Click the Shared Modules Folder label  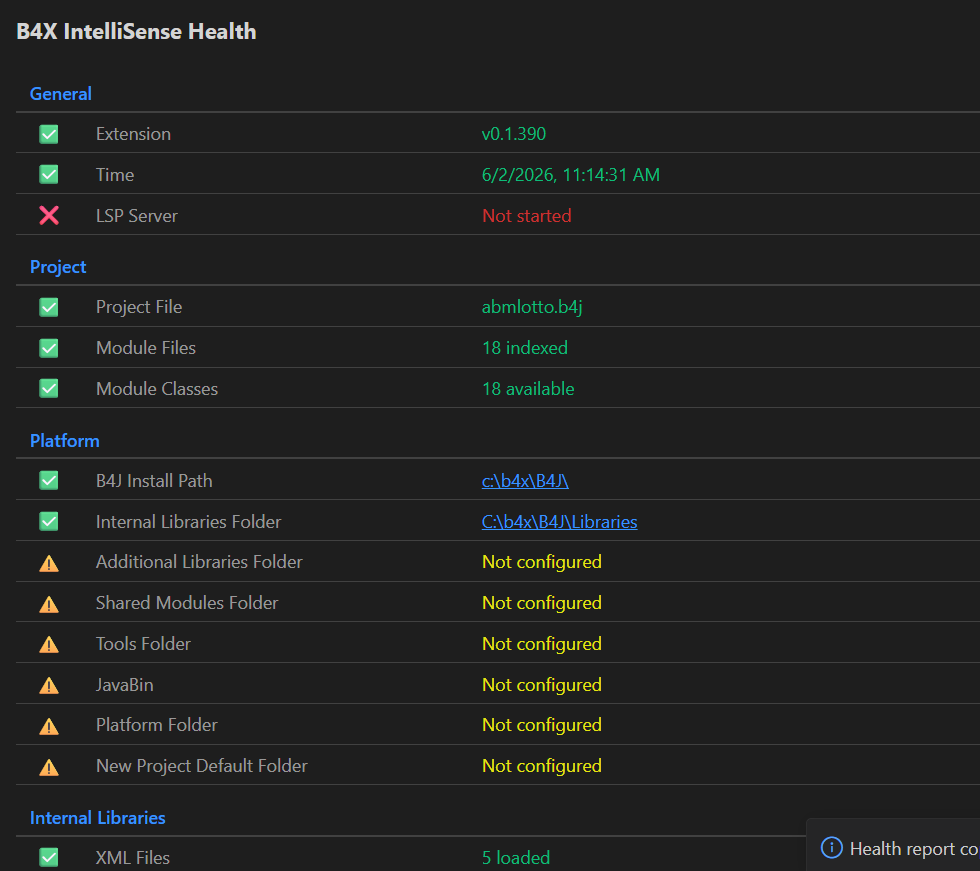187,603
